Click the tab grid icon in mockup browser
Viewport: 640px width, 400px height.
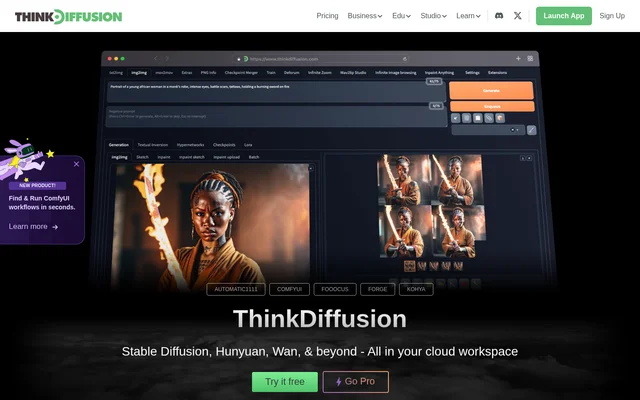pyautogui.click(x=530, y=58)
